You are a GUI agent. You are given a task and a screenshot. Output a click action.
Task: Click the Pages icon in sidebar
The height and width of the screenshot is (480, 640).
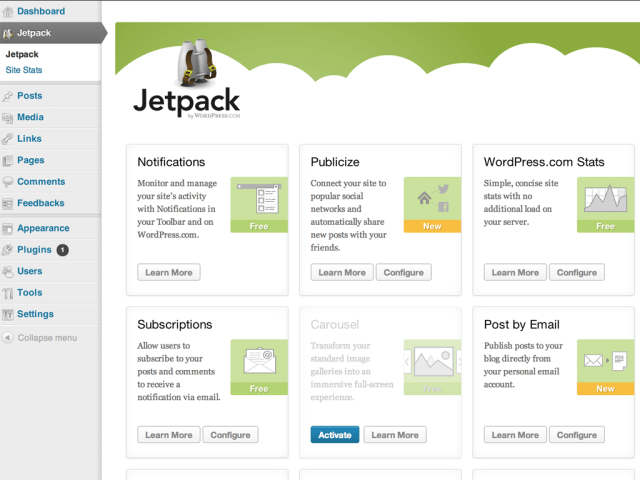coord(8,160)
